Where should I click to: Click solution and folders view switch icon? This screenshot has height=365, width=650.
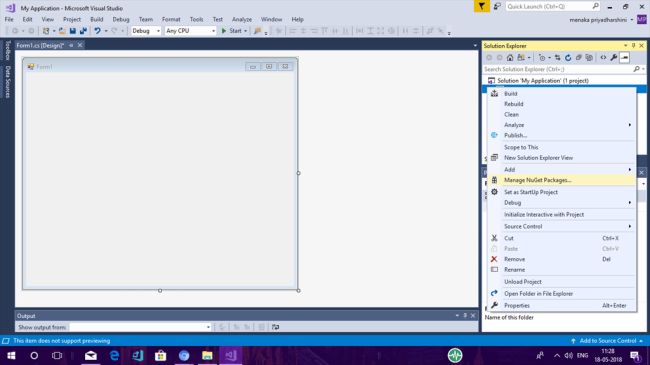point(521,58)
